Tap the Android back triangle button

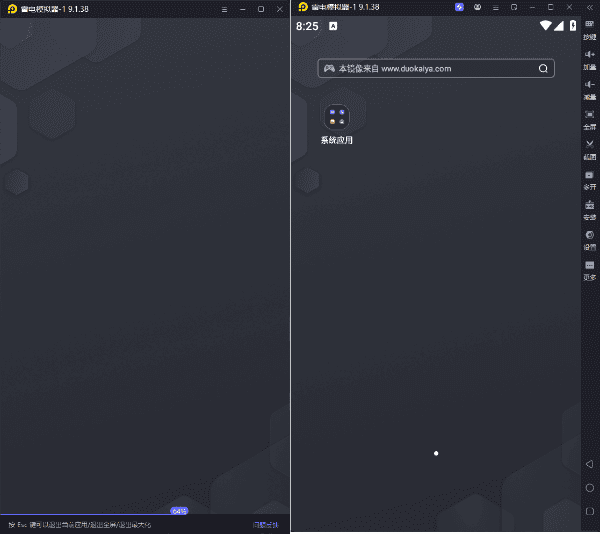589,464
